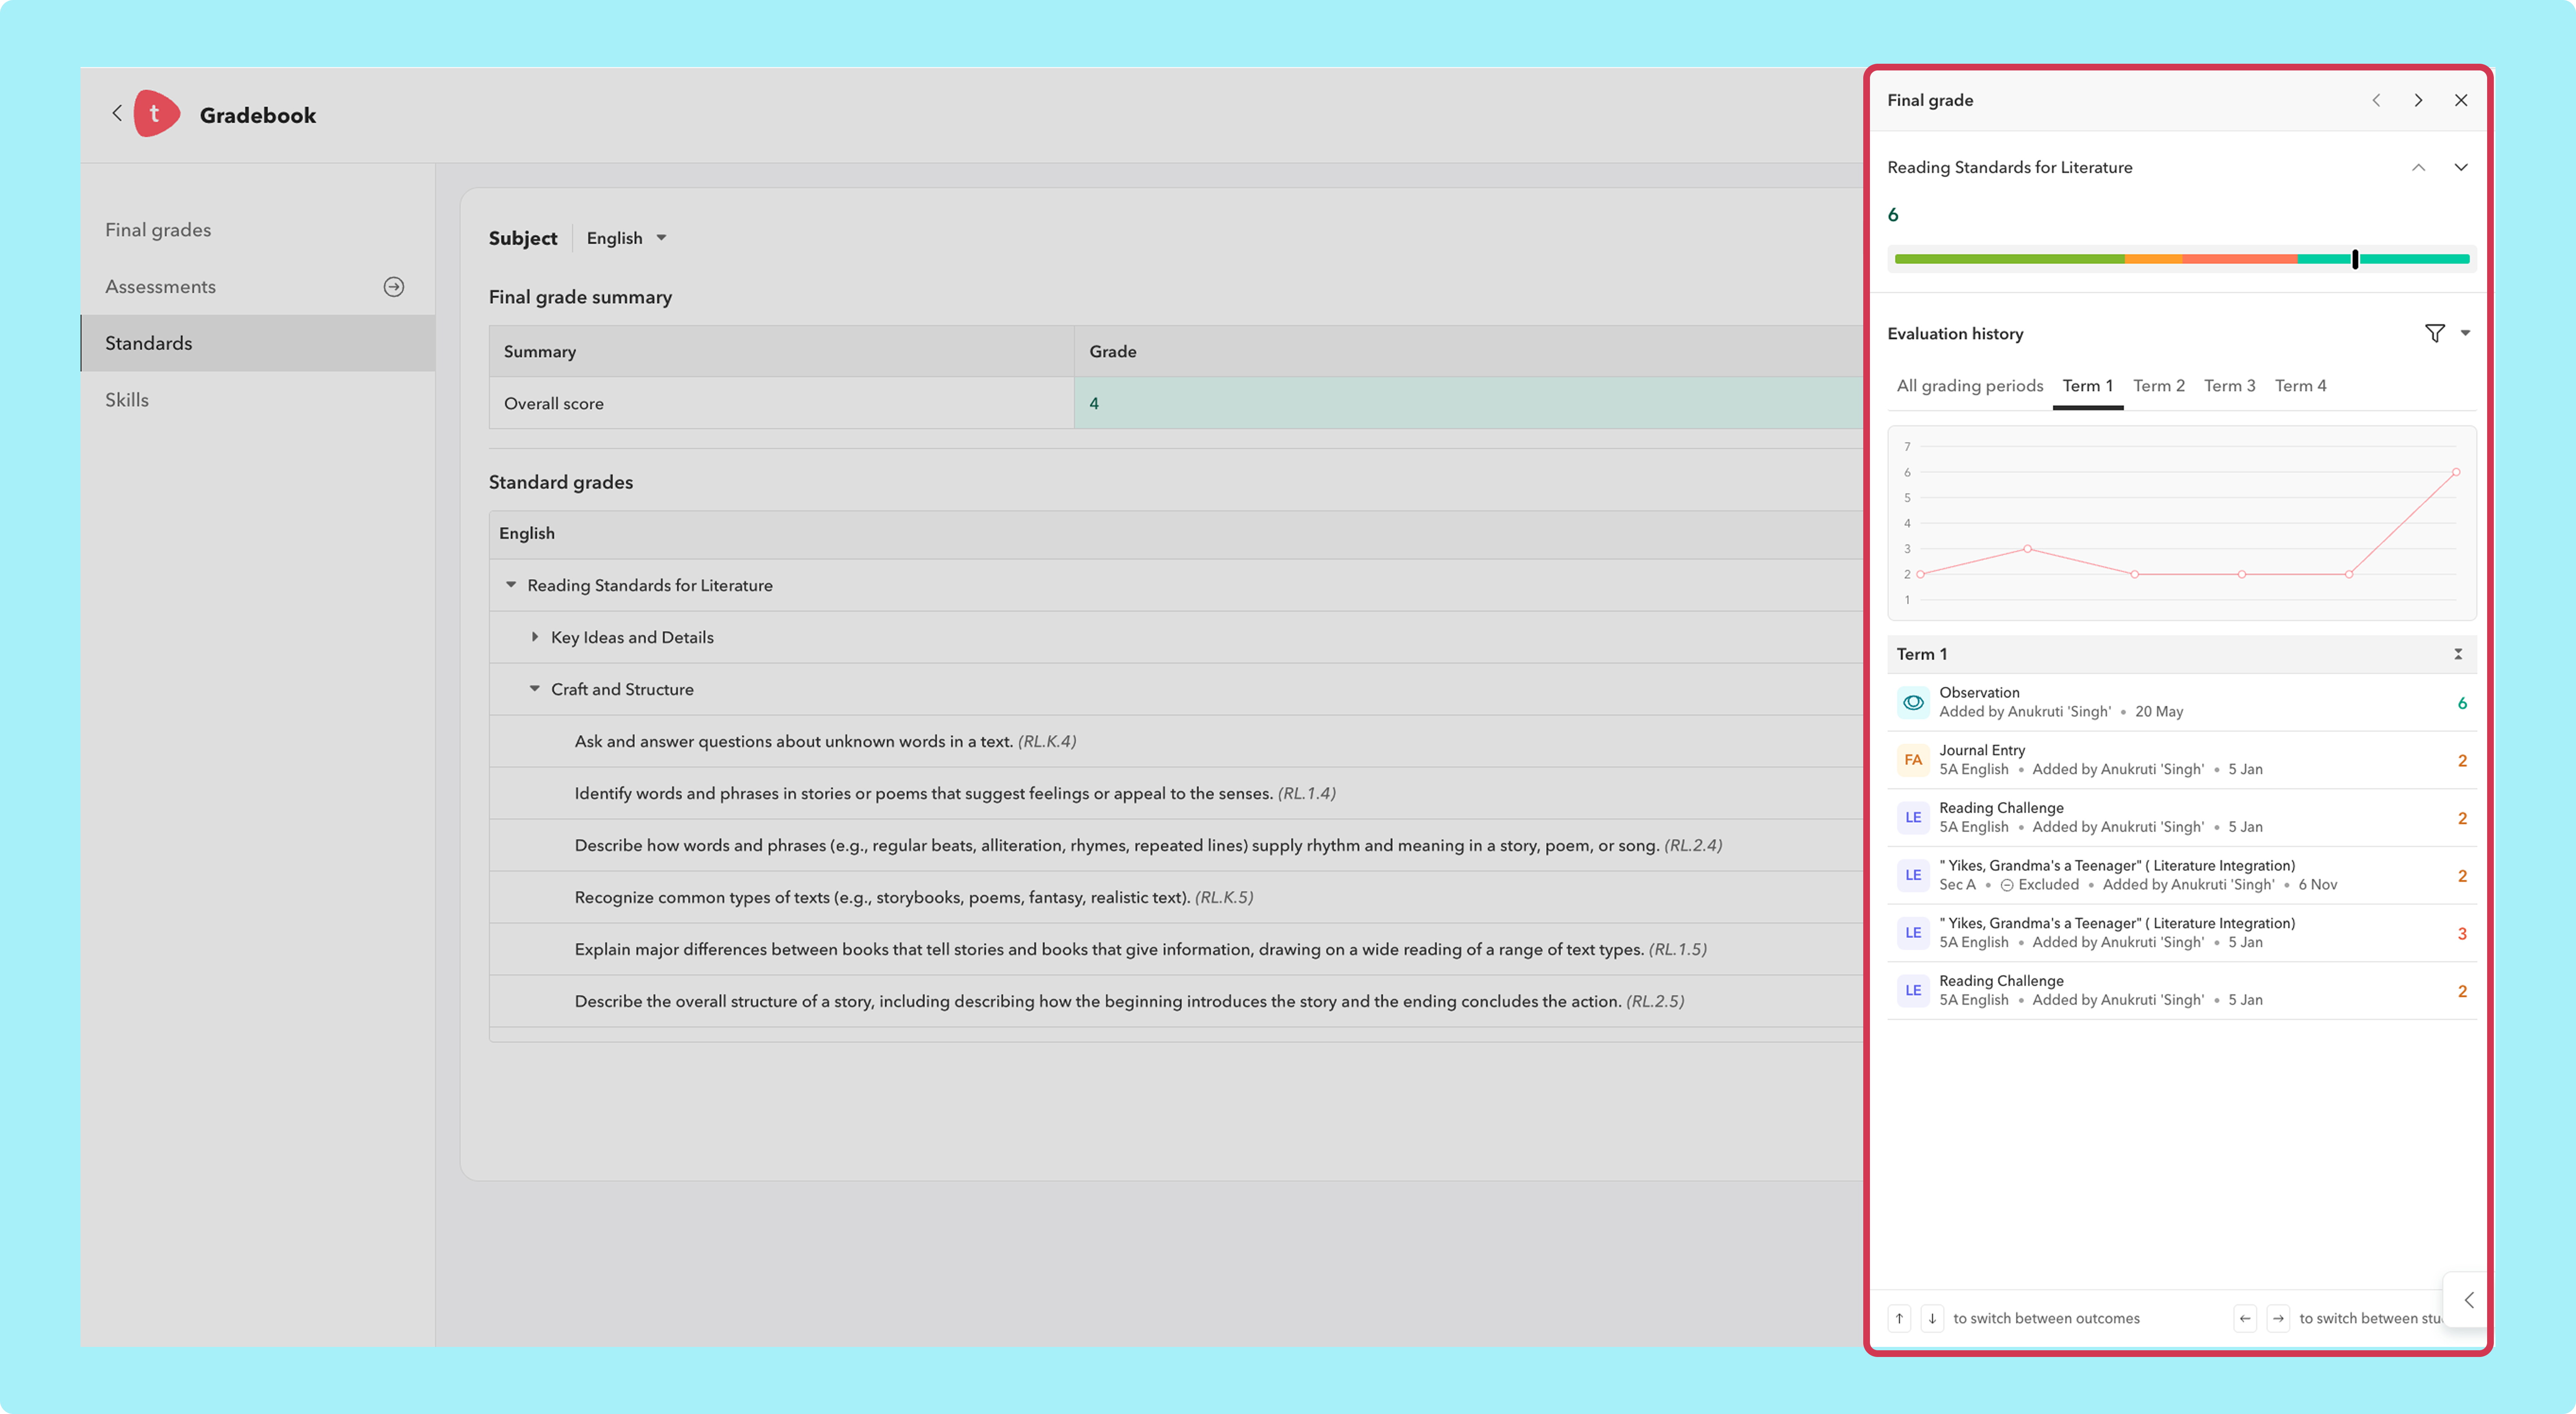Open the Journal Entry evaluation

click(2181, 760)
